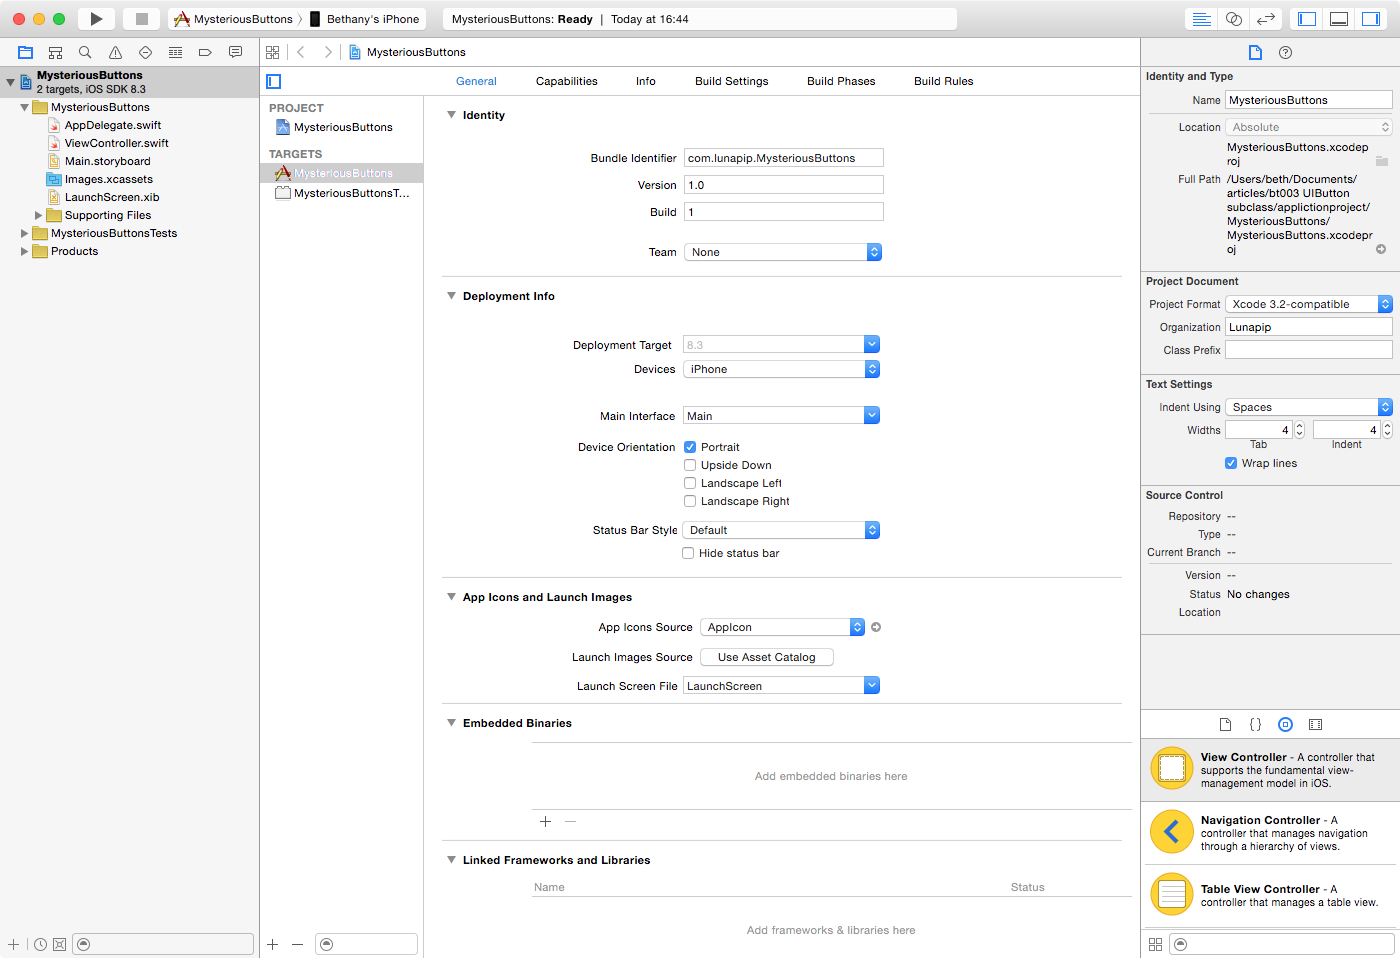Screen dimensions: 1400x958
Task: Enable Landscape Left orientation
Action: 690,483
